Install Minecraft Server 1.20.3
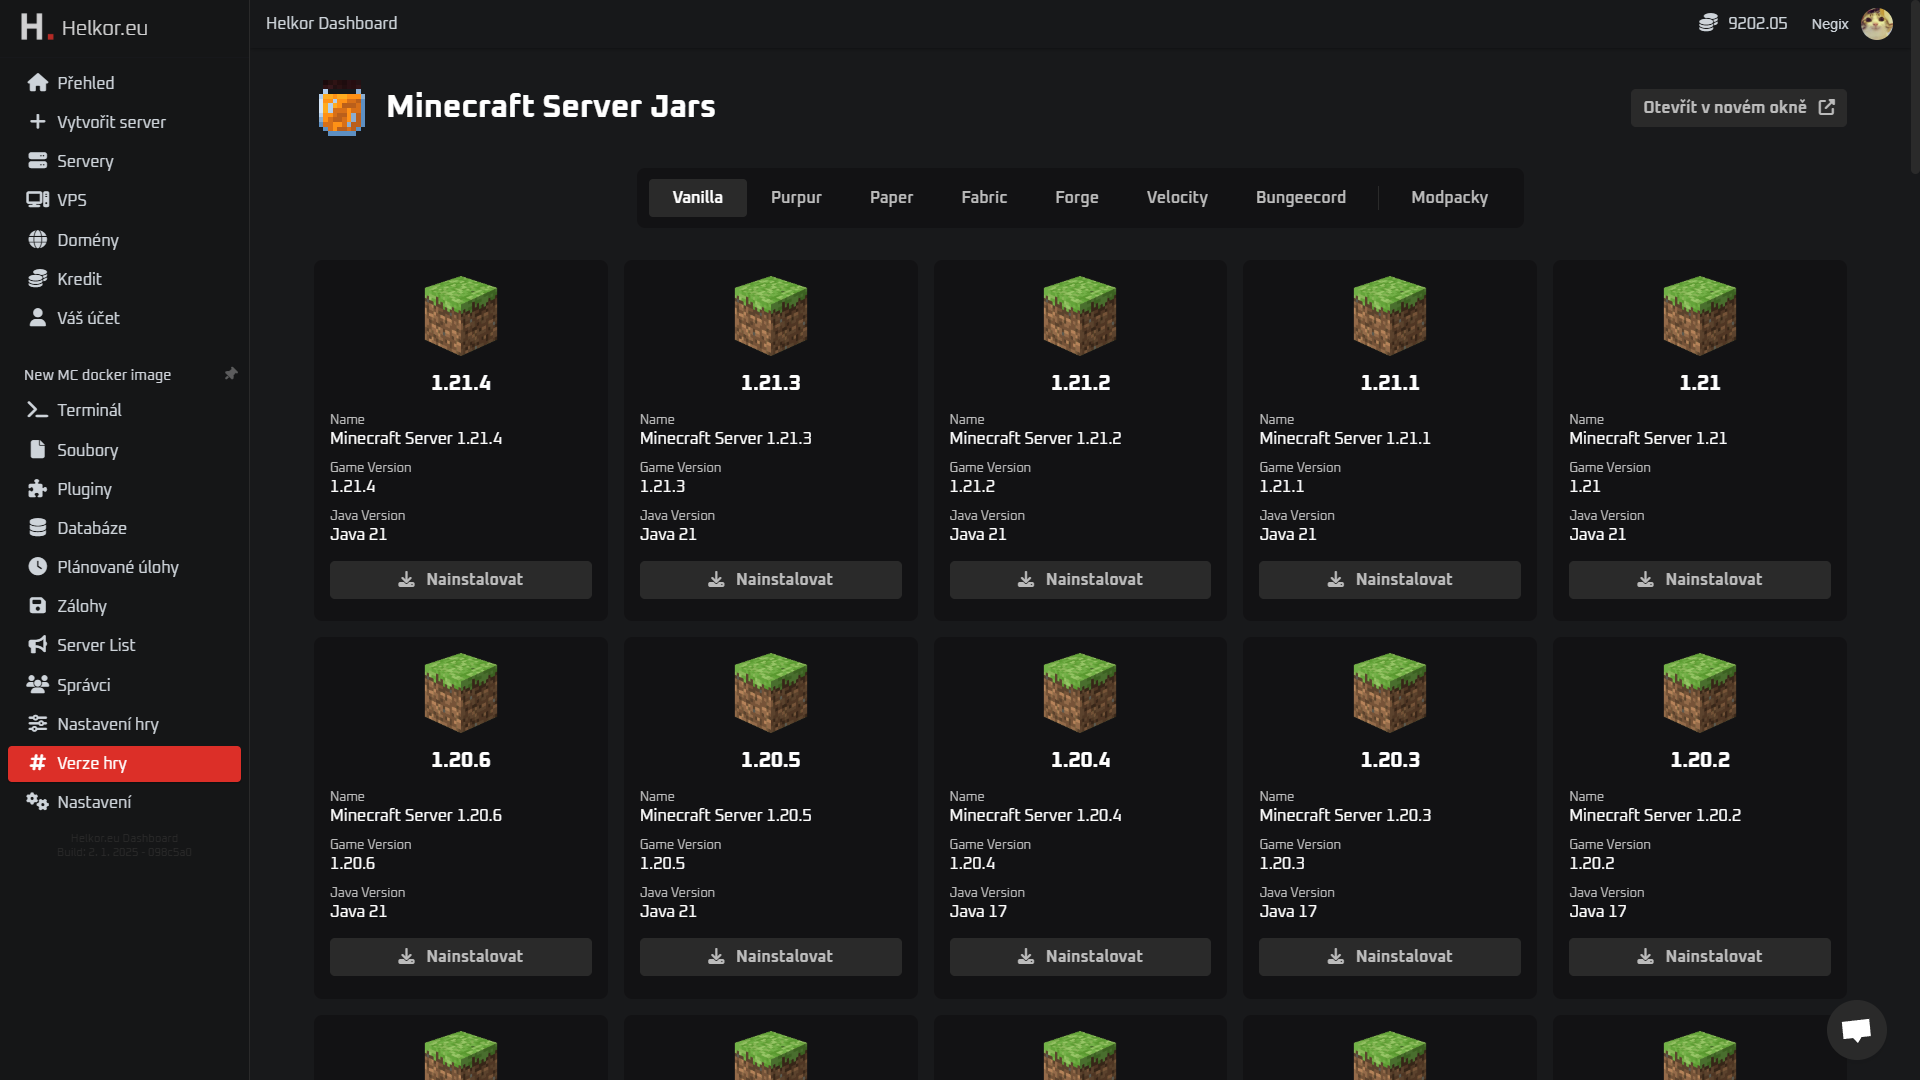Screen dimensions: 1920x1080 [1389, 956]
